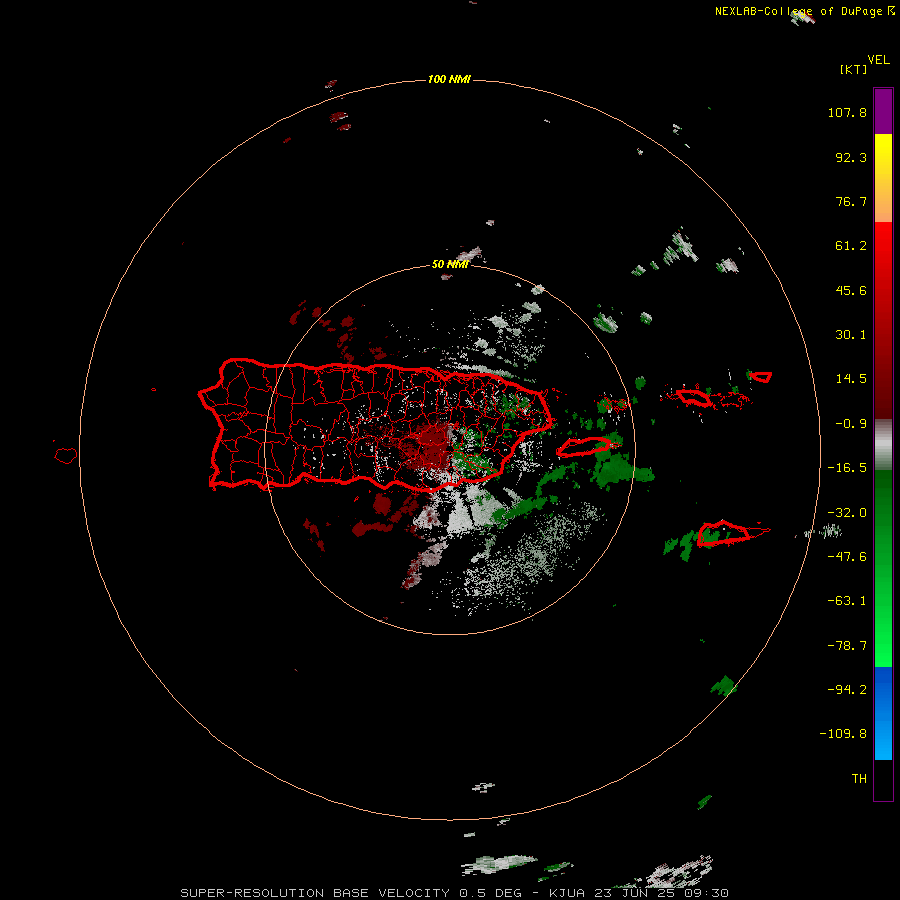This screenshot has height=900, width=900.
Task: Select the -63.1 legend value
Action: point(847,601)
